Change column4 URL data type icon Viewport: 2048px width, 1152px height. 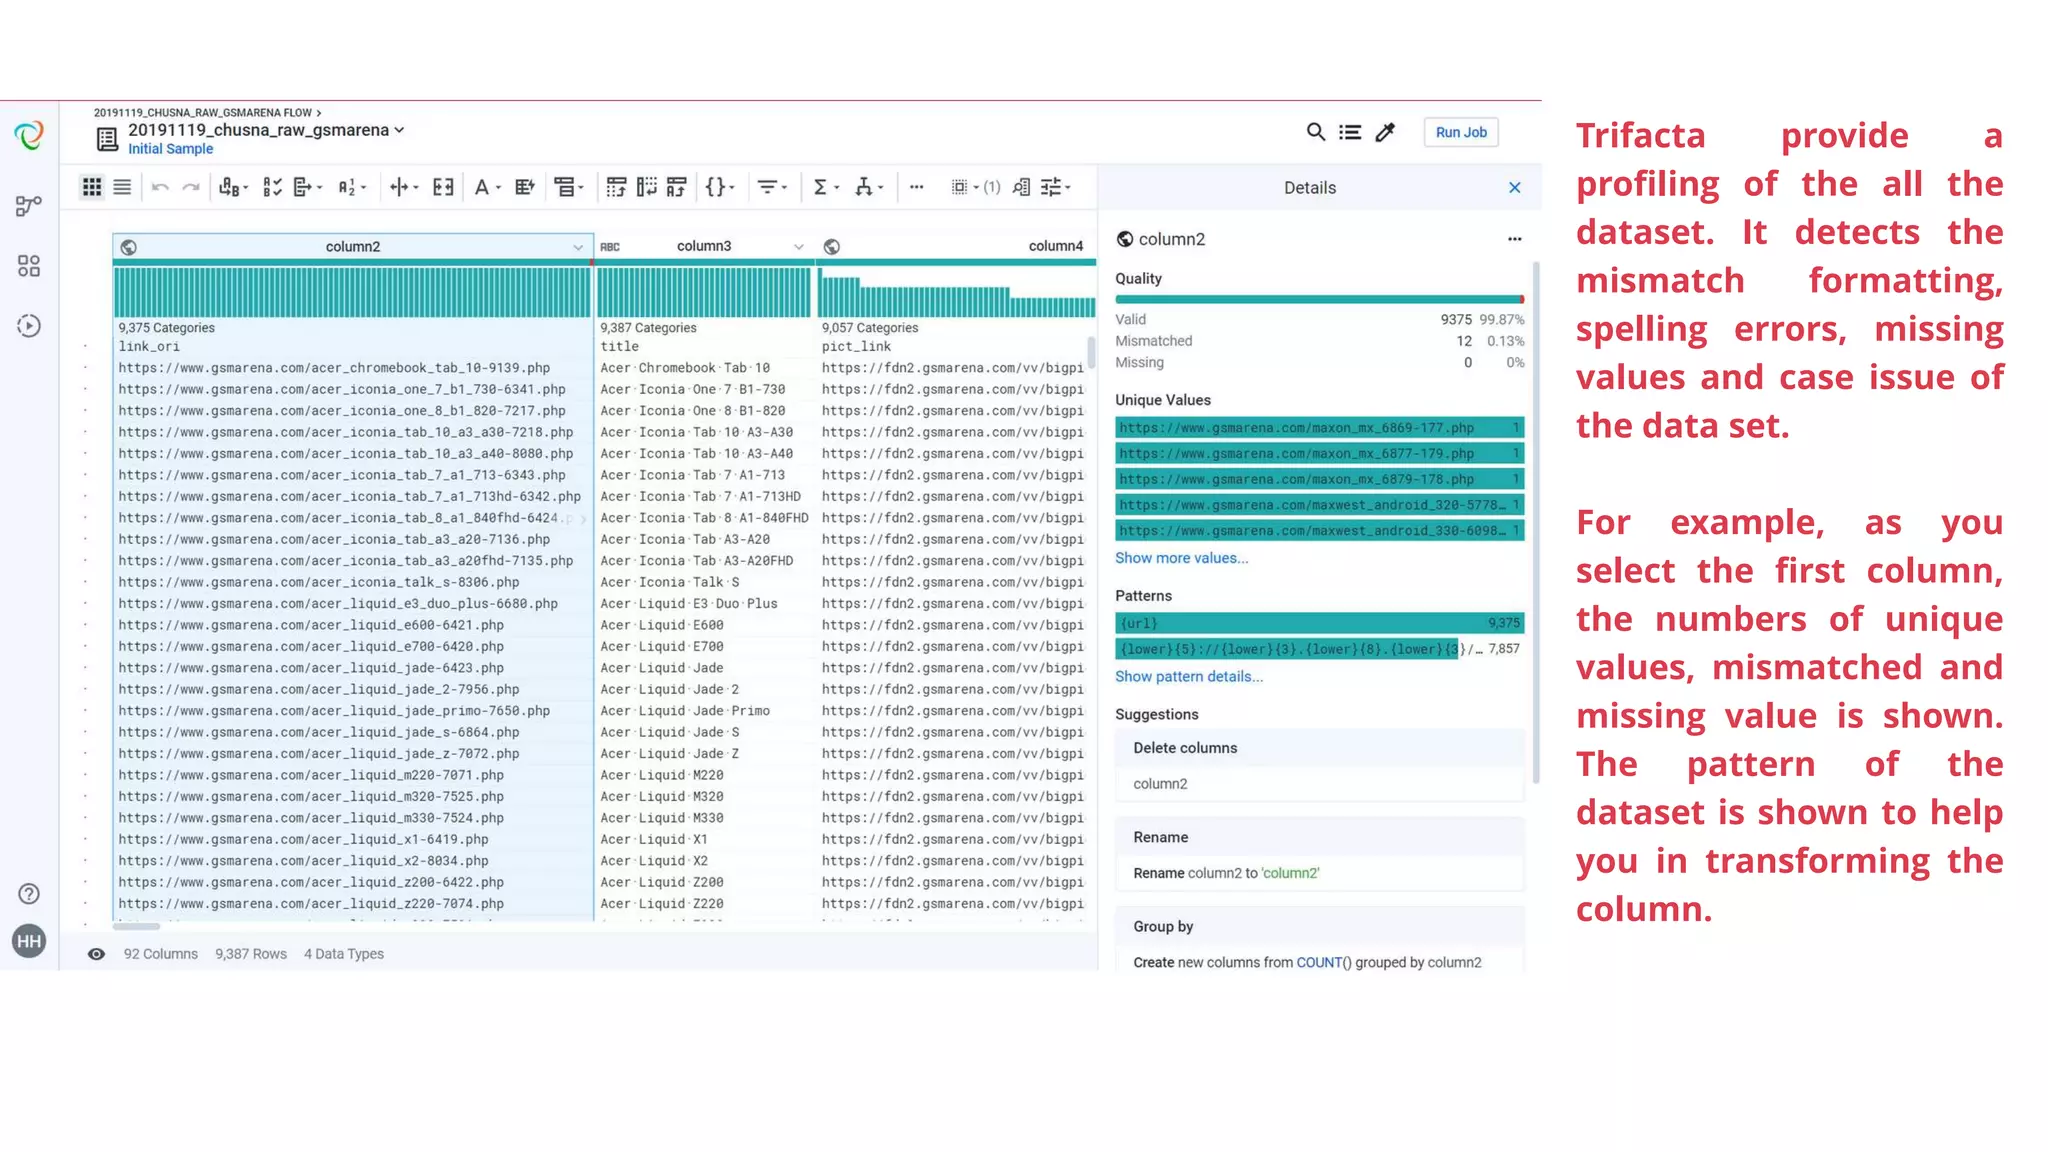click(832, 247)
